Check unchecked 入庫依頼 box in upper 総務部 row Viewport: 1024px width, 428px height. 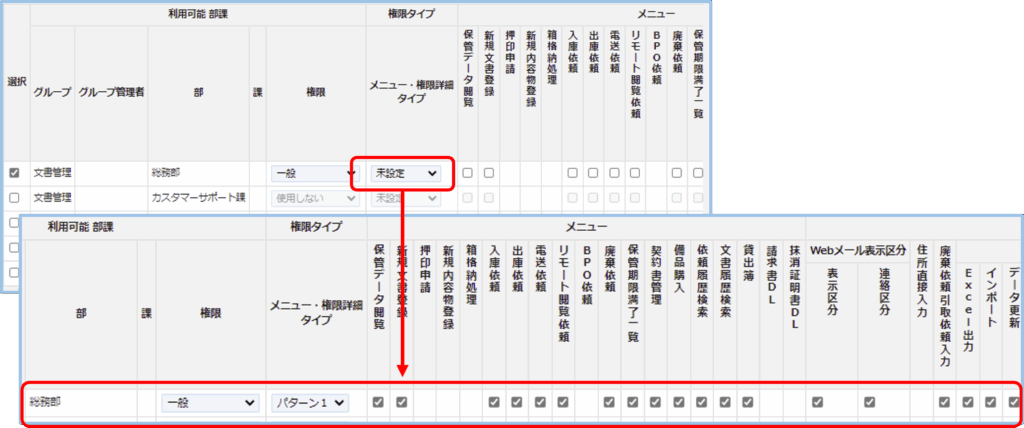(571, 173)
